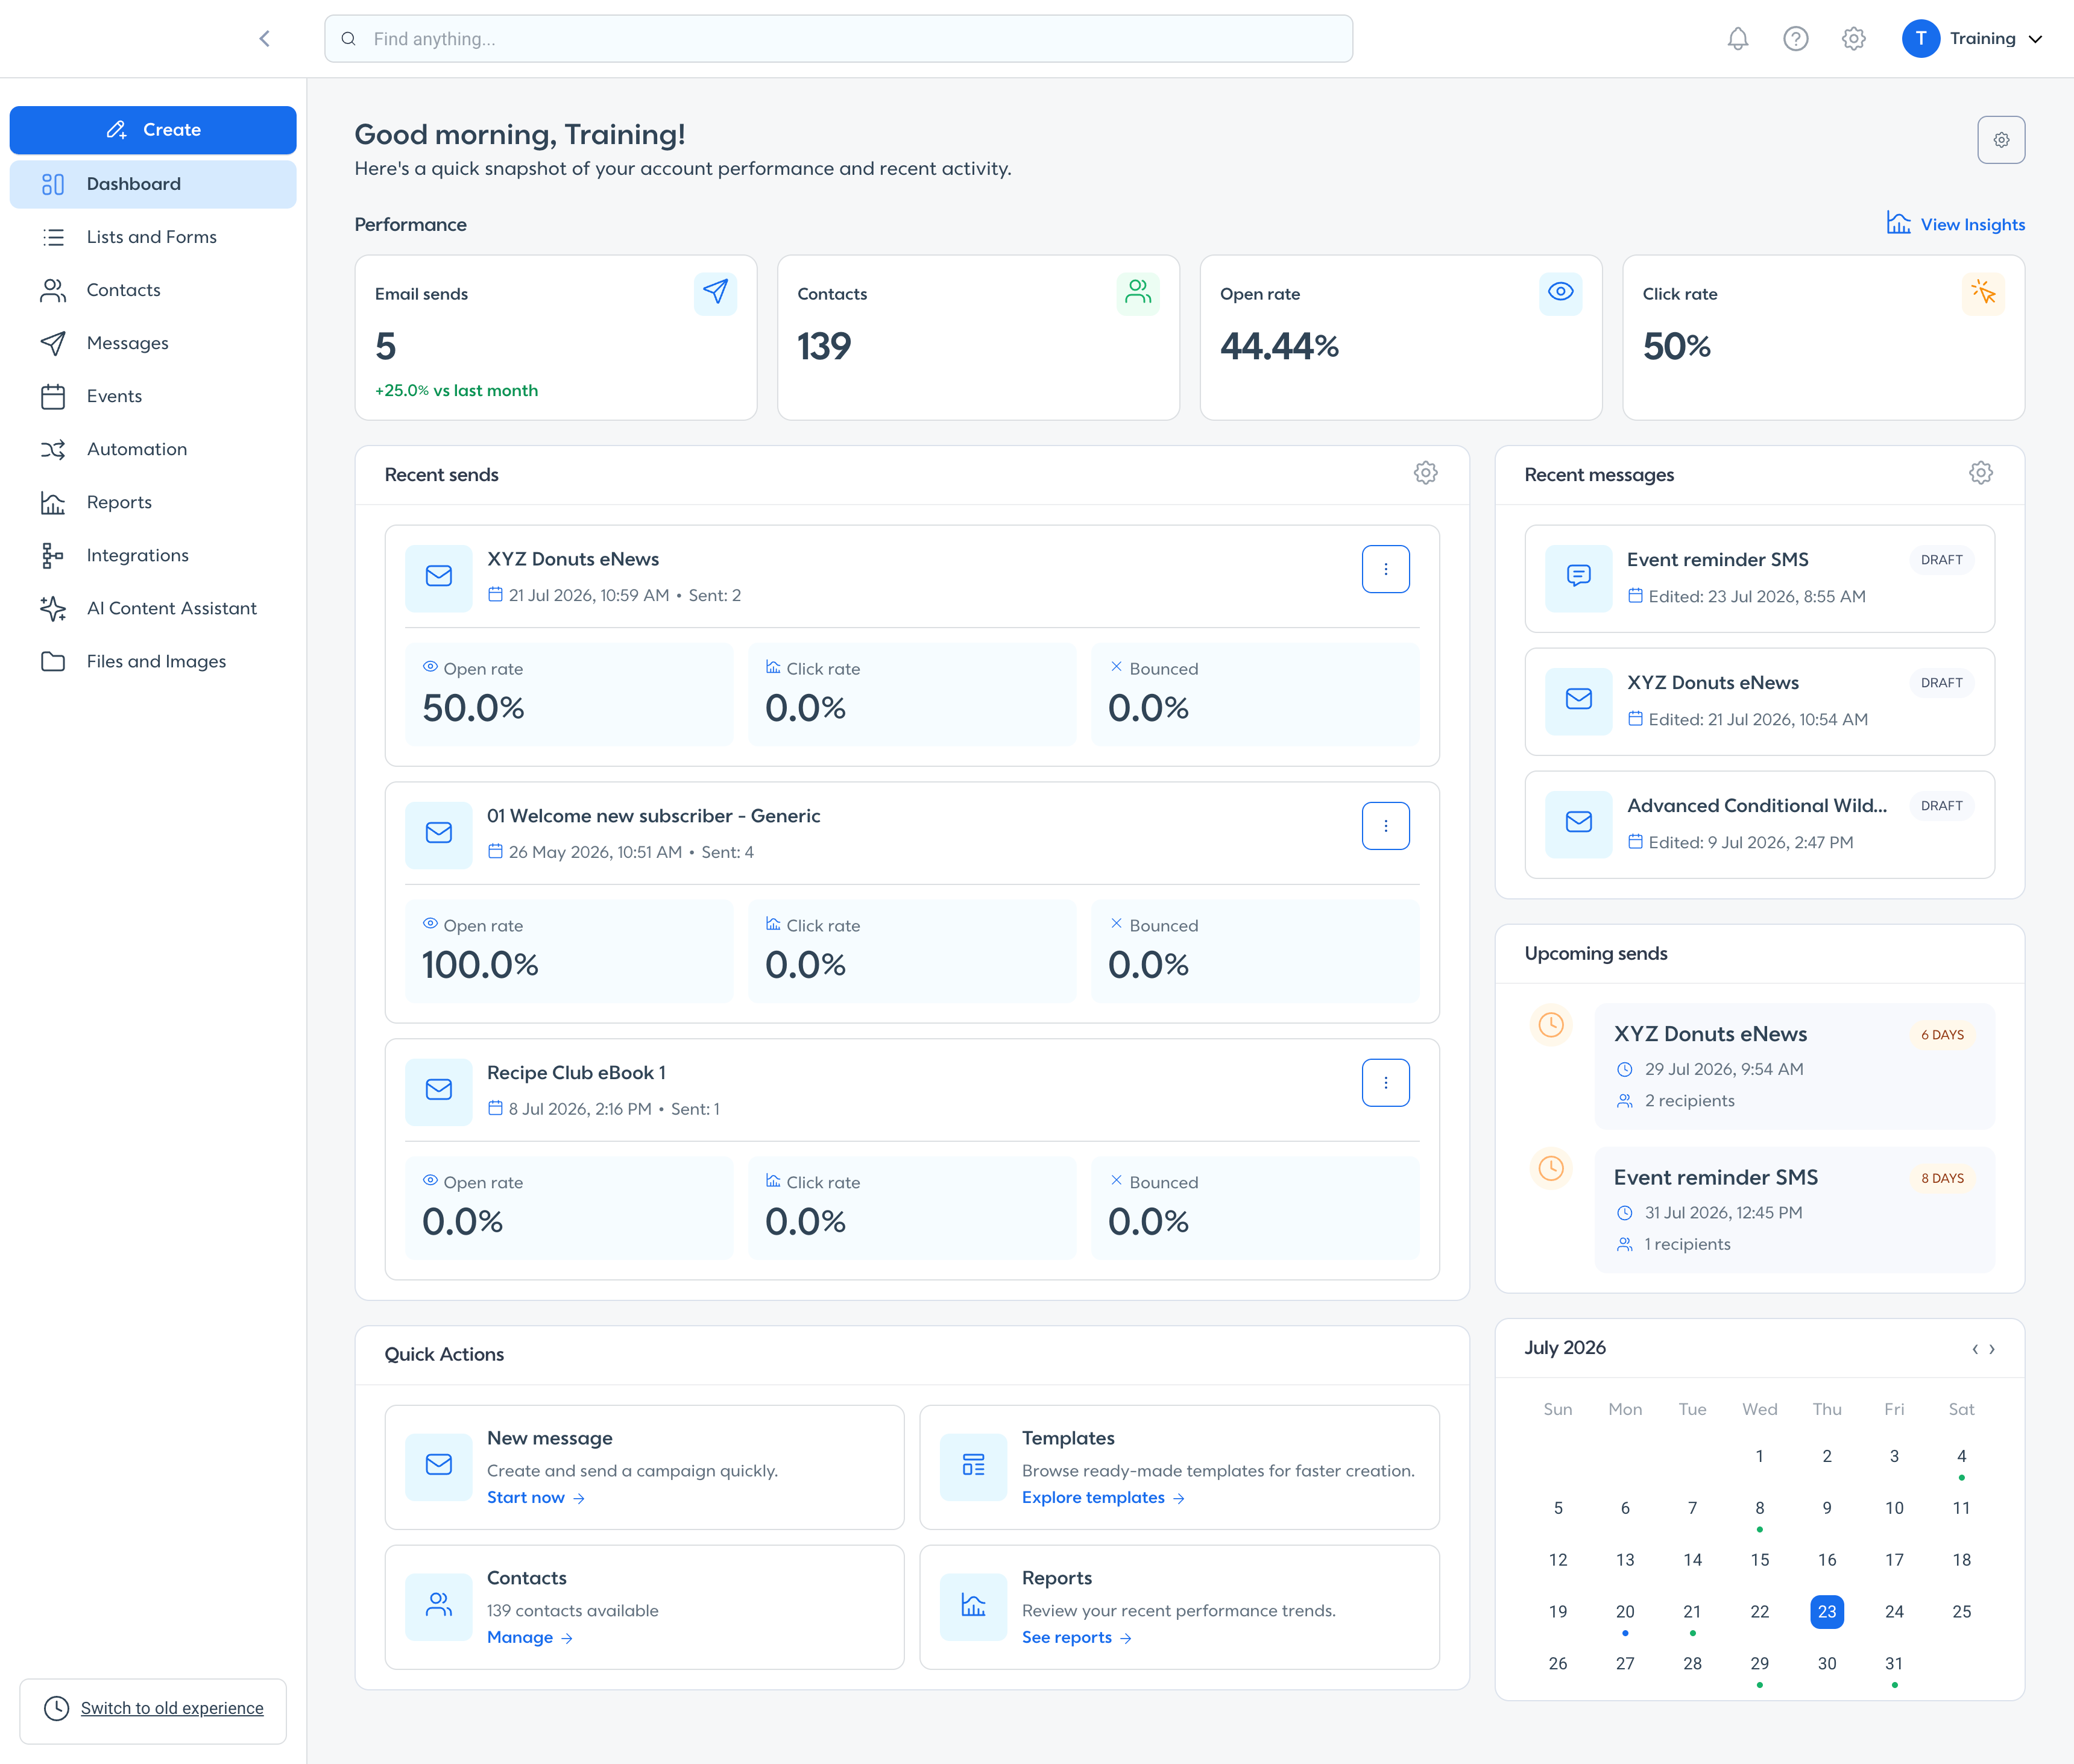
Task: Open the help question mark icon
Action: pos(1796,39)
